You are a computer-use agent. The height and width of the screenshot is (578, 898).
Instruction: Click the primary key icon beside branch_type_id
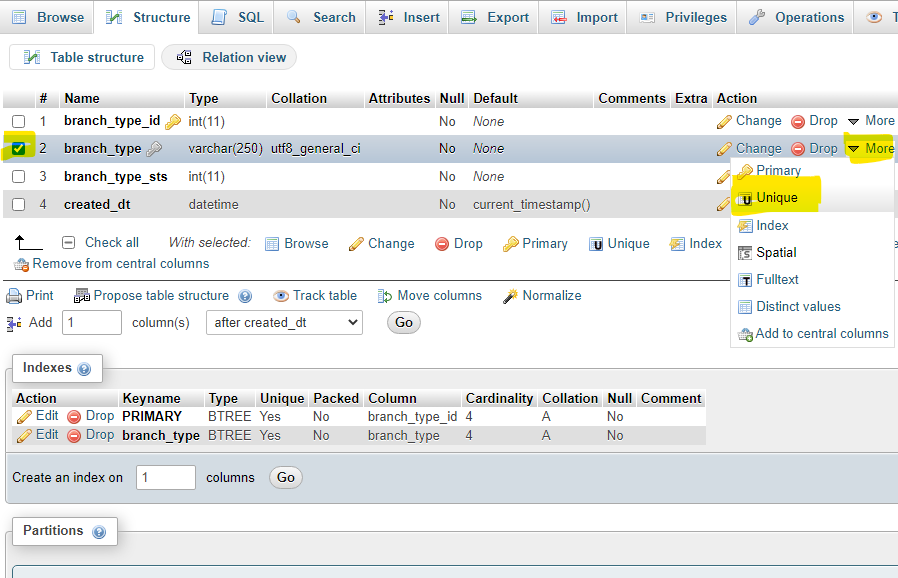[172, 121]
